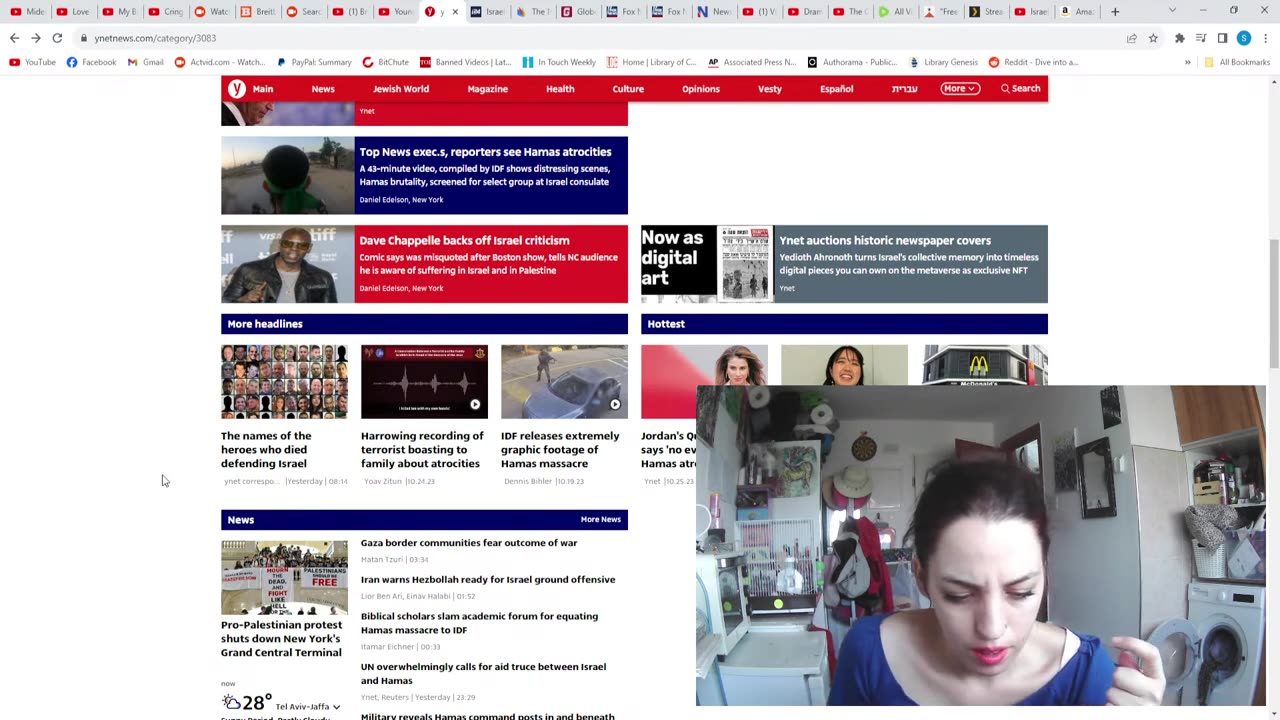The image size is (1280, 720).
Task: Open the Culture section
Action: coord(628,89)
